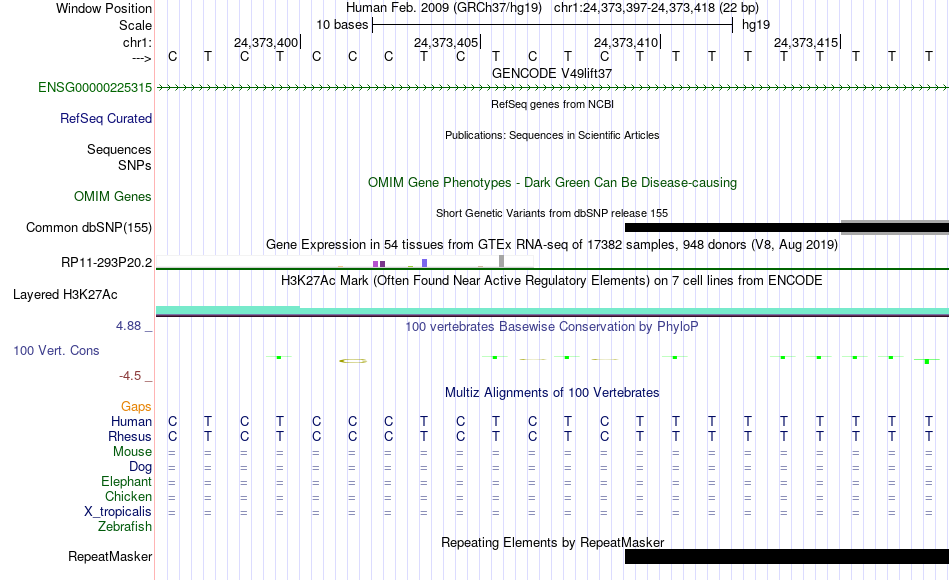The image size is (950, 580).
Task: Click the Basewise Conservation by PhyloP title
Action: coord(552,327)
